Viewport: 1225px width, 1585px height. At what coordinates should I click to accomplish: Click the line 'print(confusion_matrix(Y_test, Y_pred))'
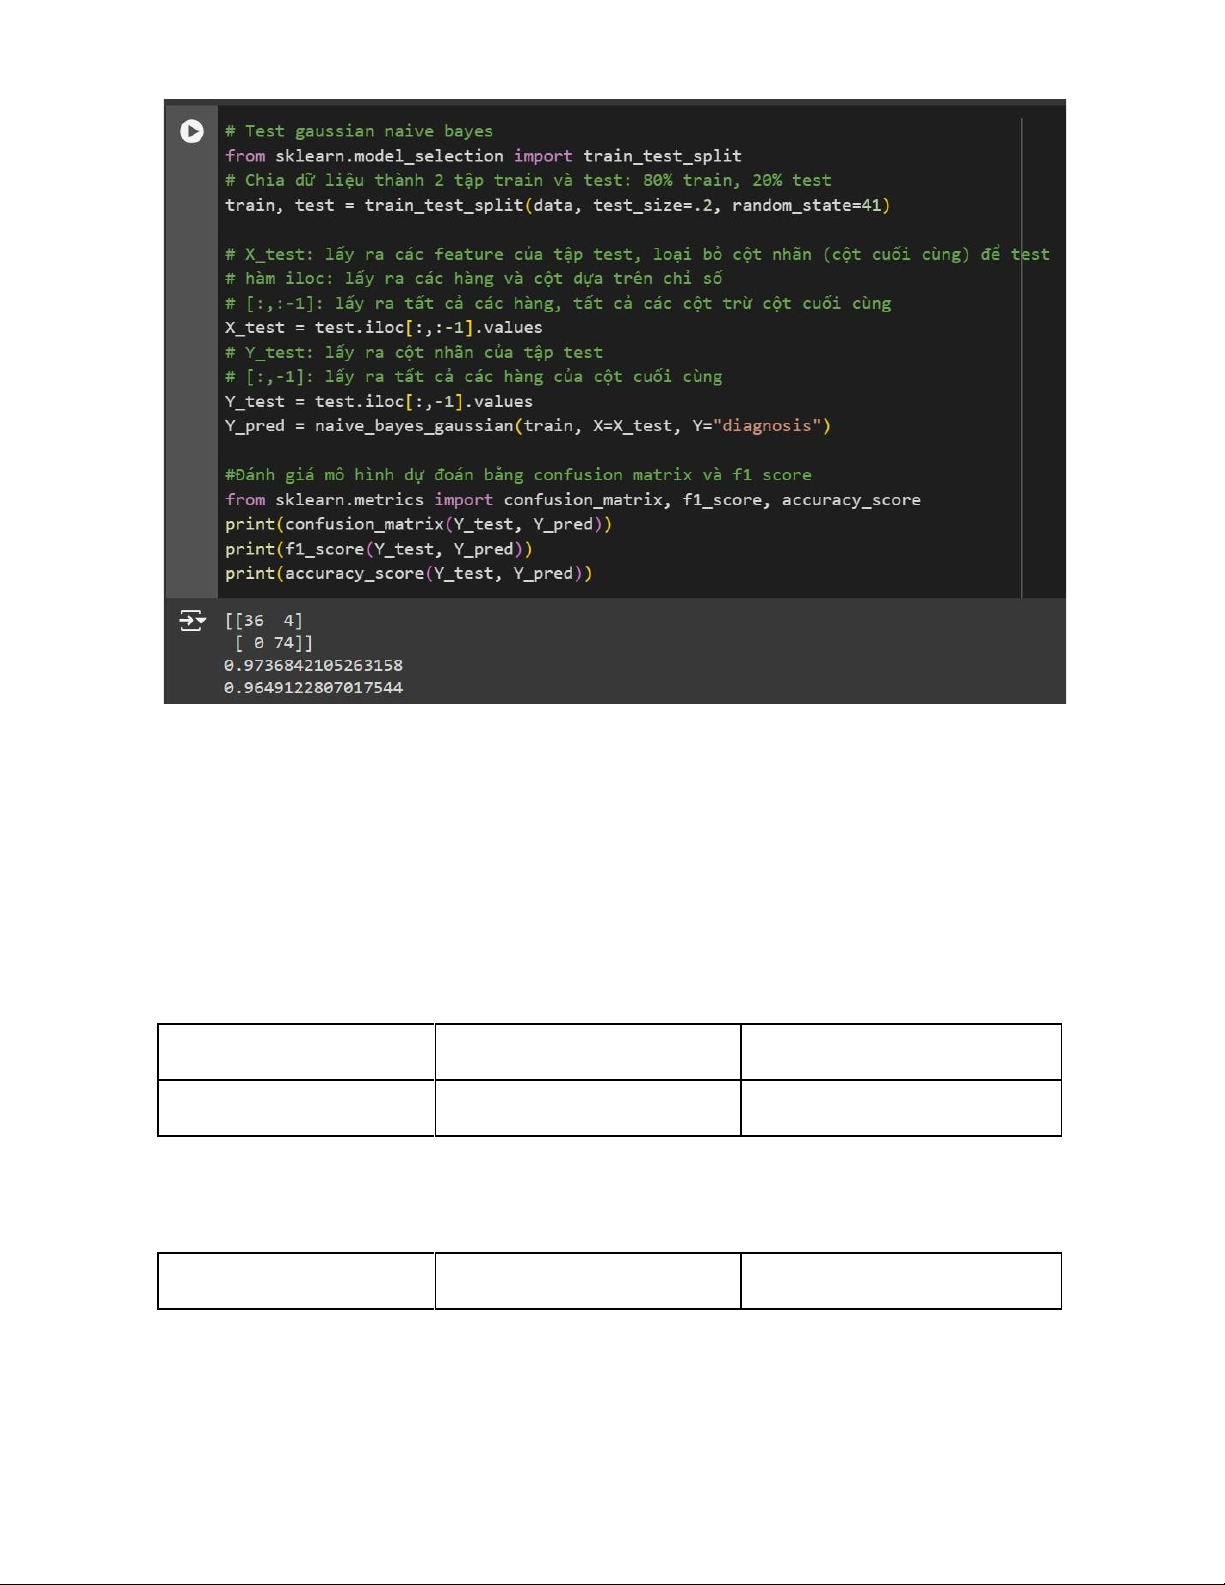tap(418, 524)
